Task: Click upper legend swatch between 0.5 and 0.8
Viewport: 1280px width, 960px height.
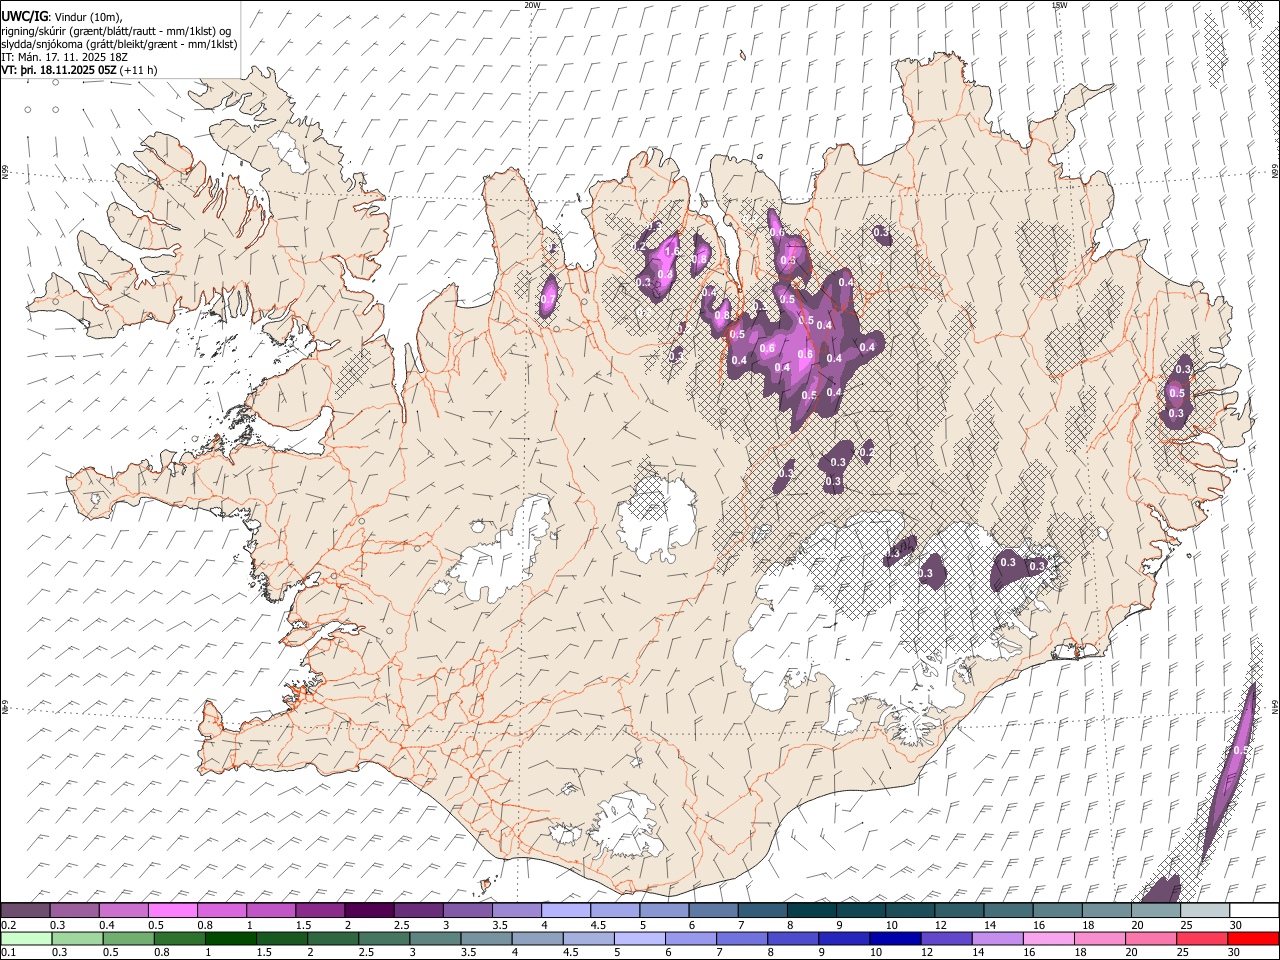Action: (173, 910)
